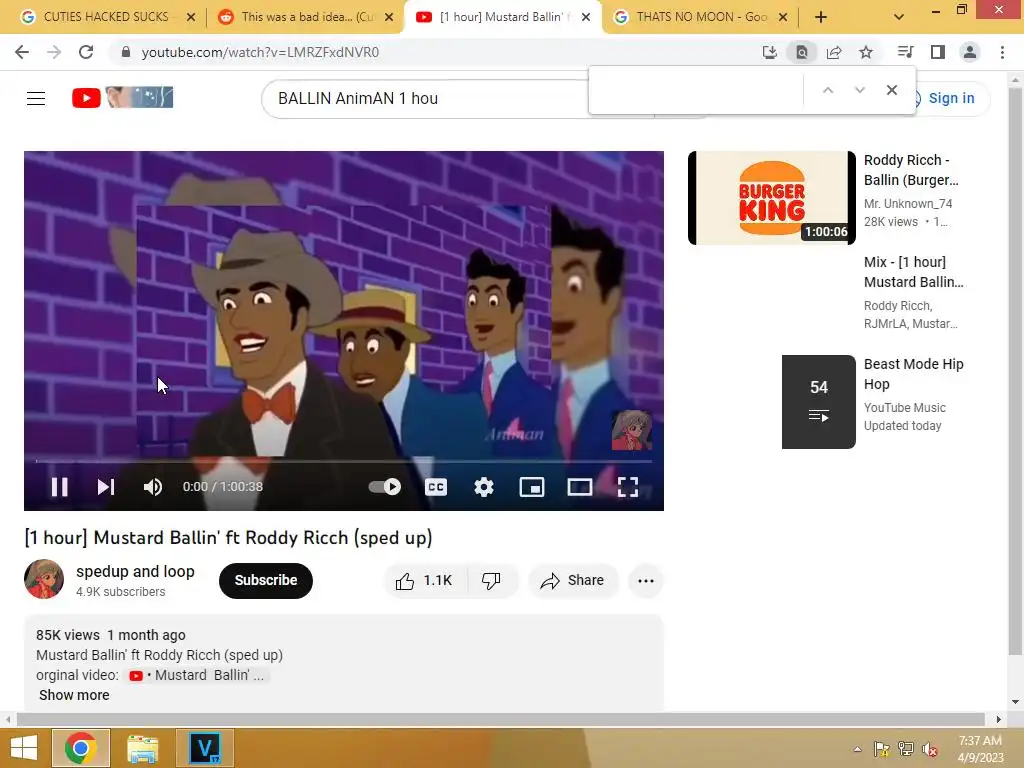Open the Windows Start menu

(24, 748)
